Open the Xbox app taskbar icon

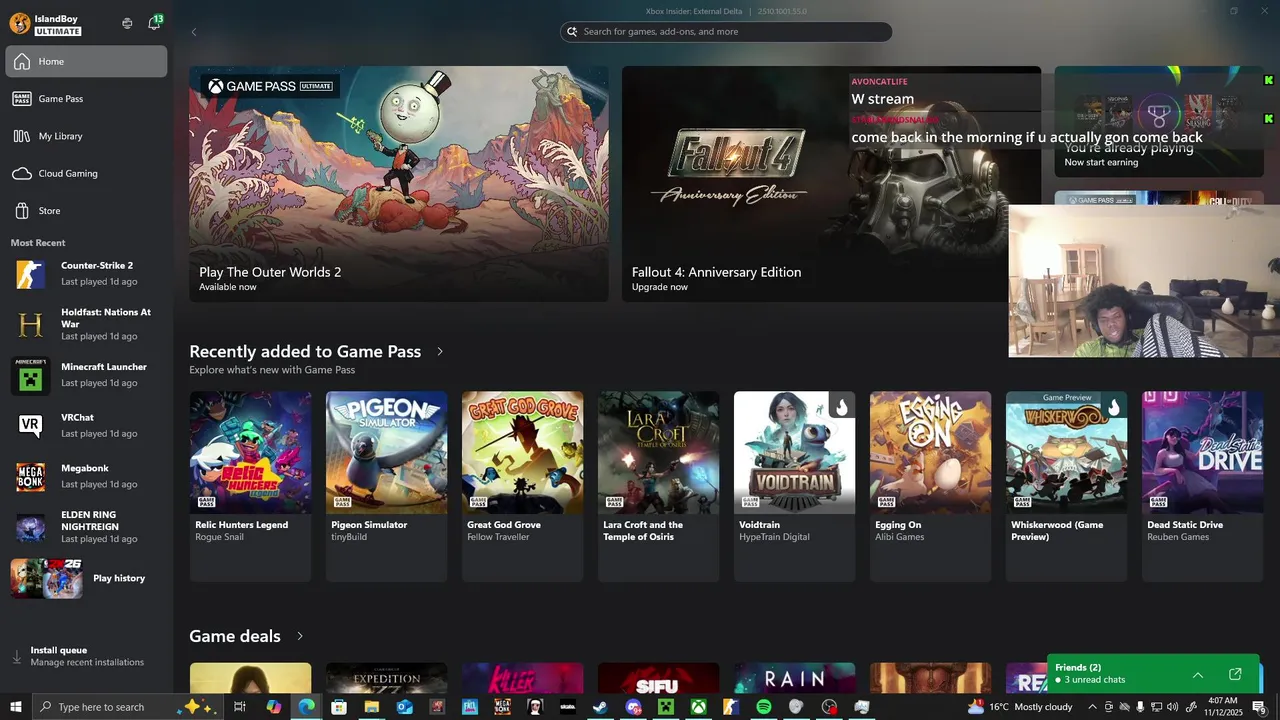(x=698, y=707)
